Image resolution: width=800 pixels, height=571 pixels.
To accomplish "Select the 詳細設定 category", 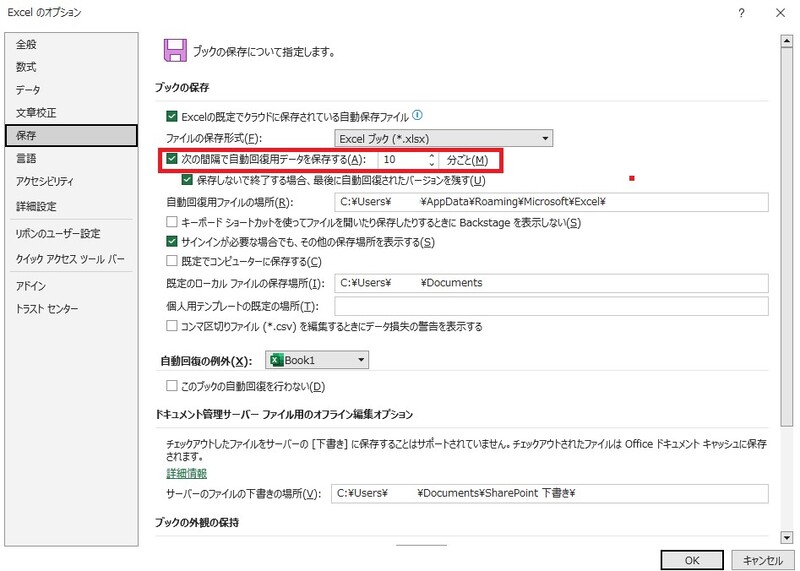I will (x=71, y=206).
